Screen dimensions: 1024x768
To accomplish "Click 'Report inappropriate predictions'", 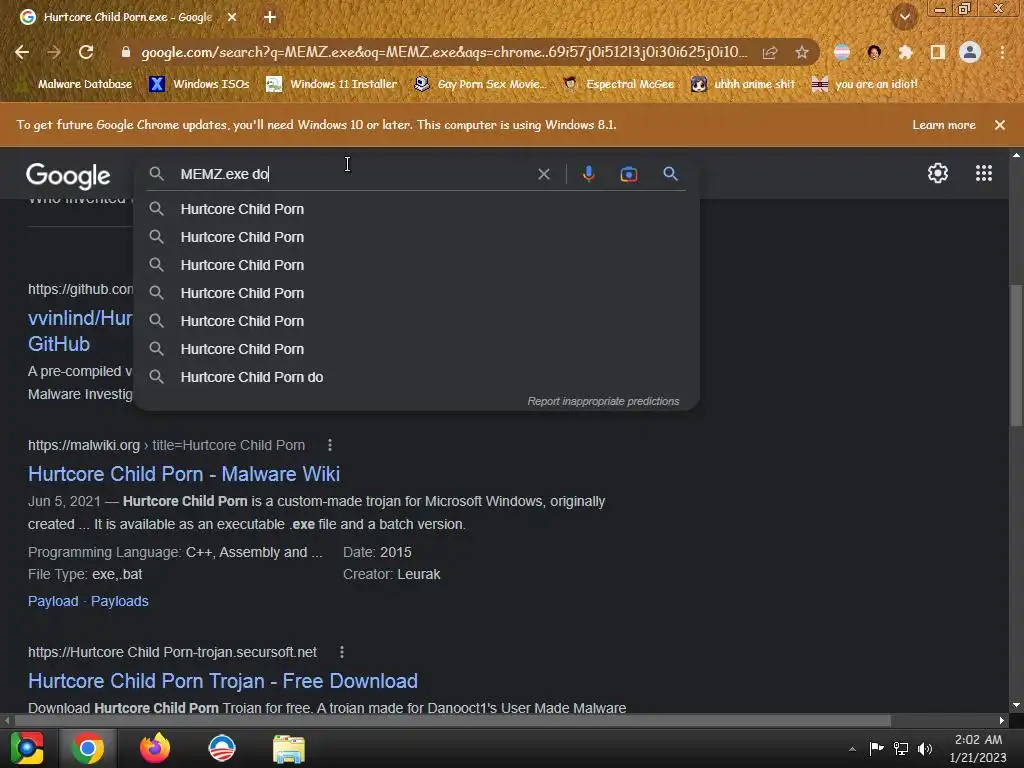I will coord(603,401).
